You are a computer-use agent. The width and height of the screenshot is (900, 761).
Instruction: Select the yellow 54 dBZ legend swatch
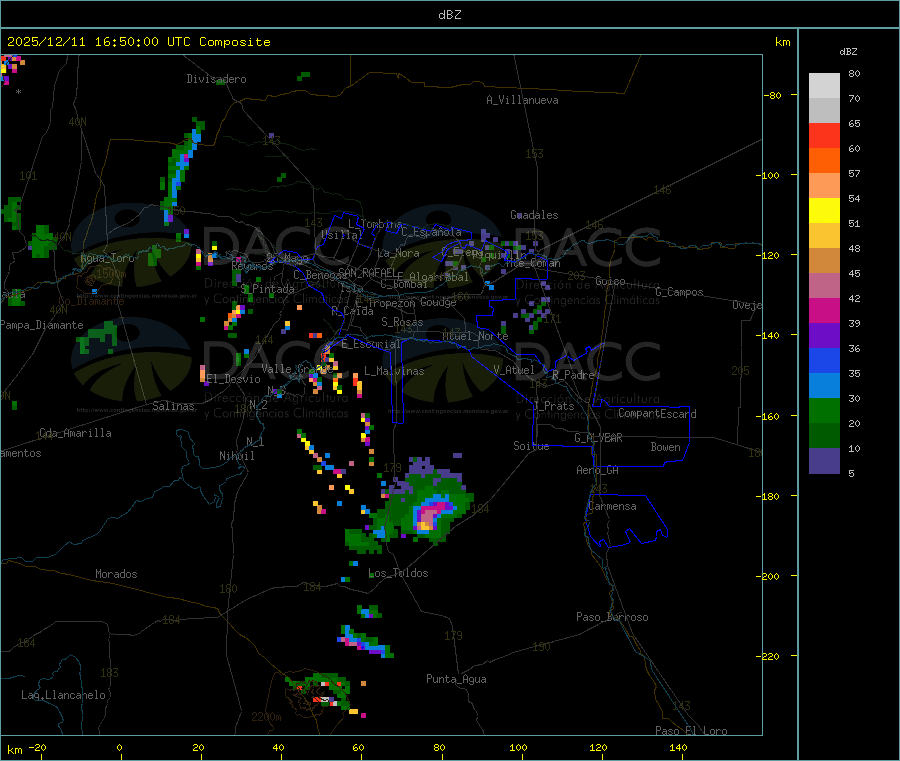pyautogui.click(x=824, y=211)
